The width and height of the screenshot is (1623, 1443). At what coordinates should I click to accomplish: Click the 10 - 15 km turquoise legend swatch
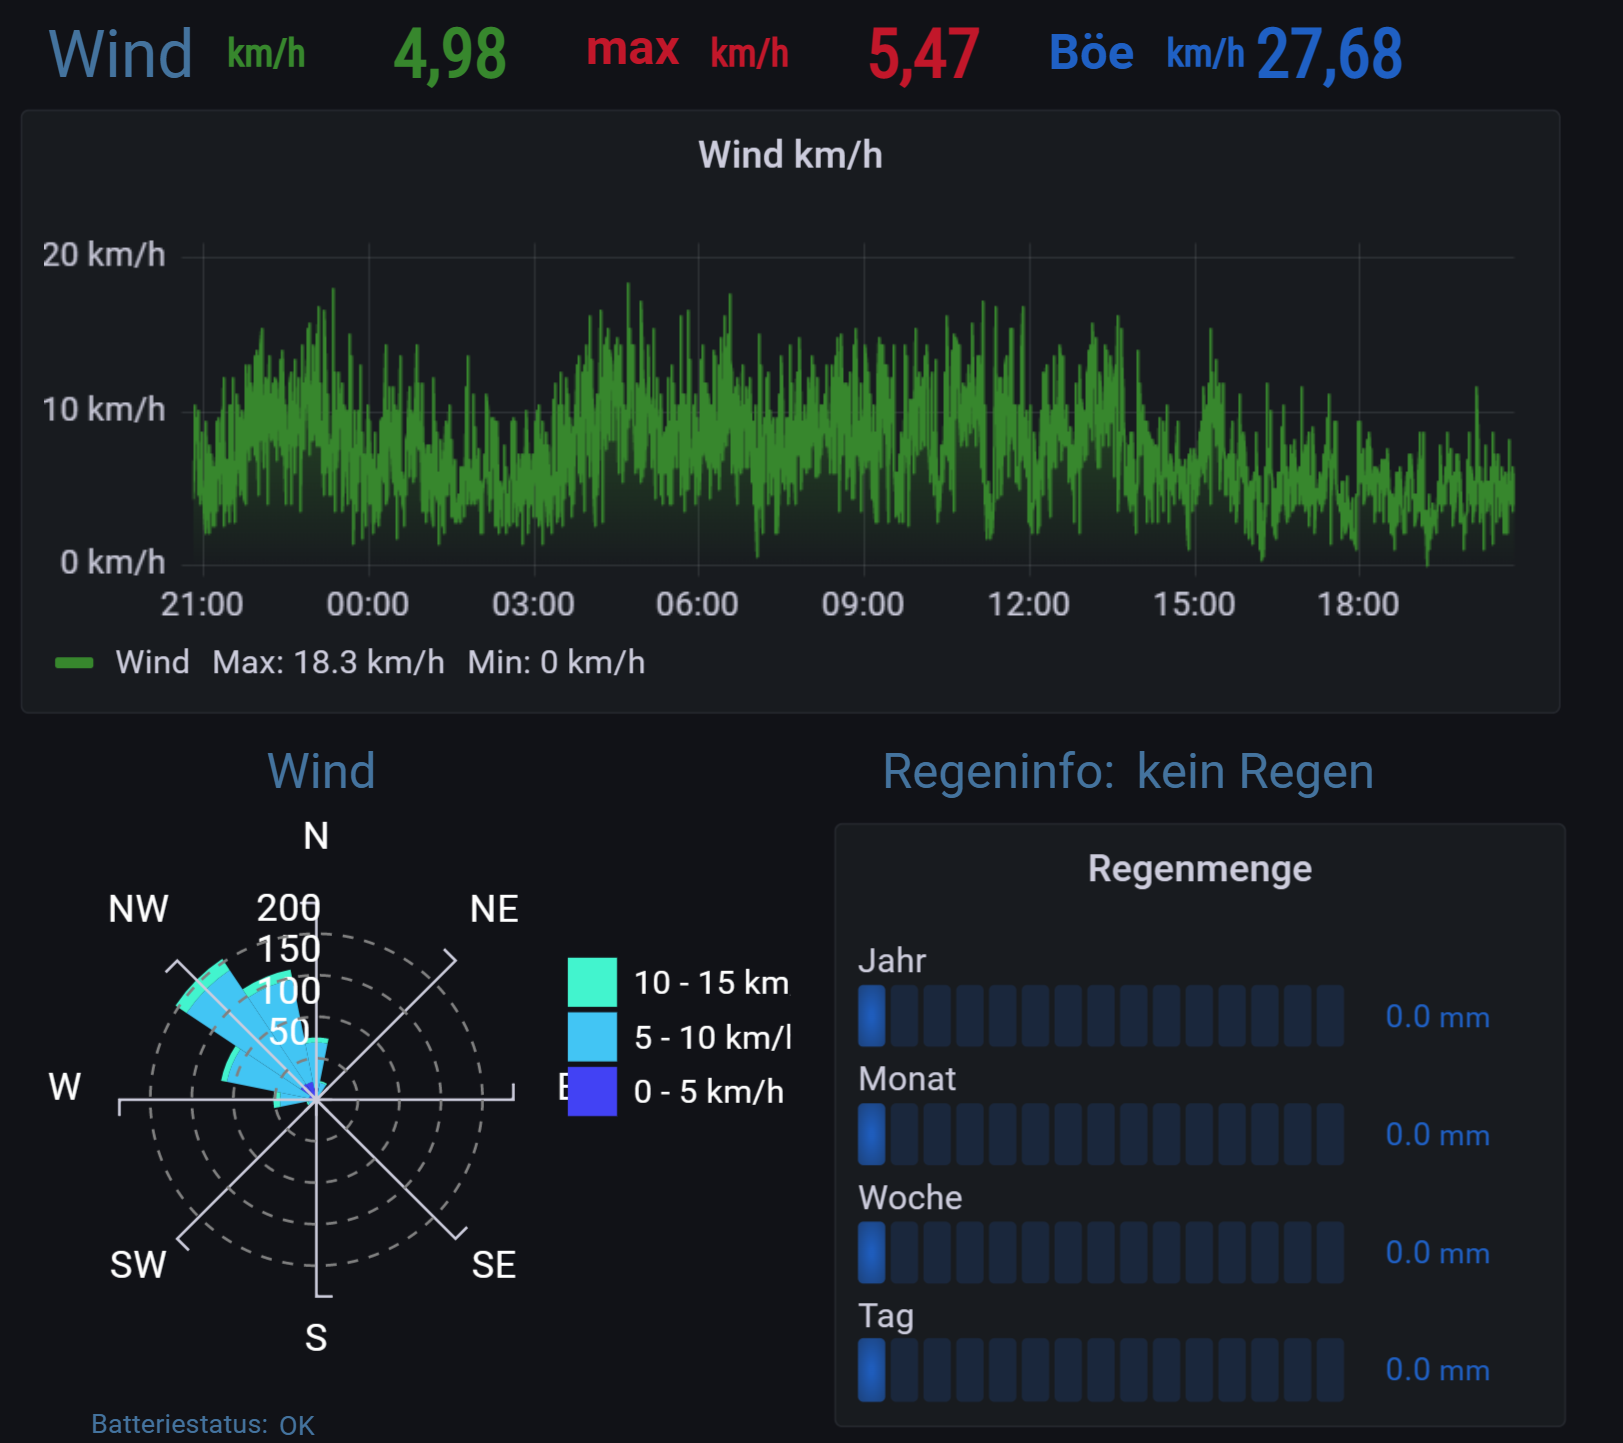coord(592,982)
